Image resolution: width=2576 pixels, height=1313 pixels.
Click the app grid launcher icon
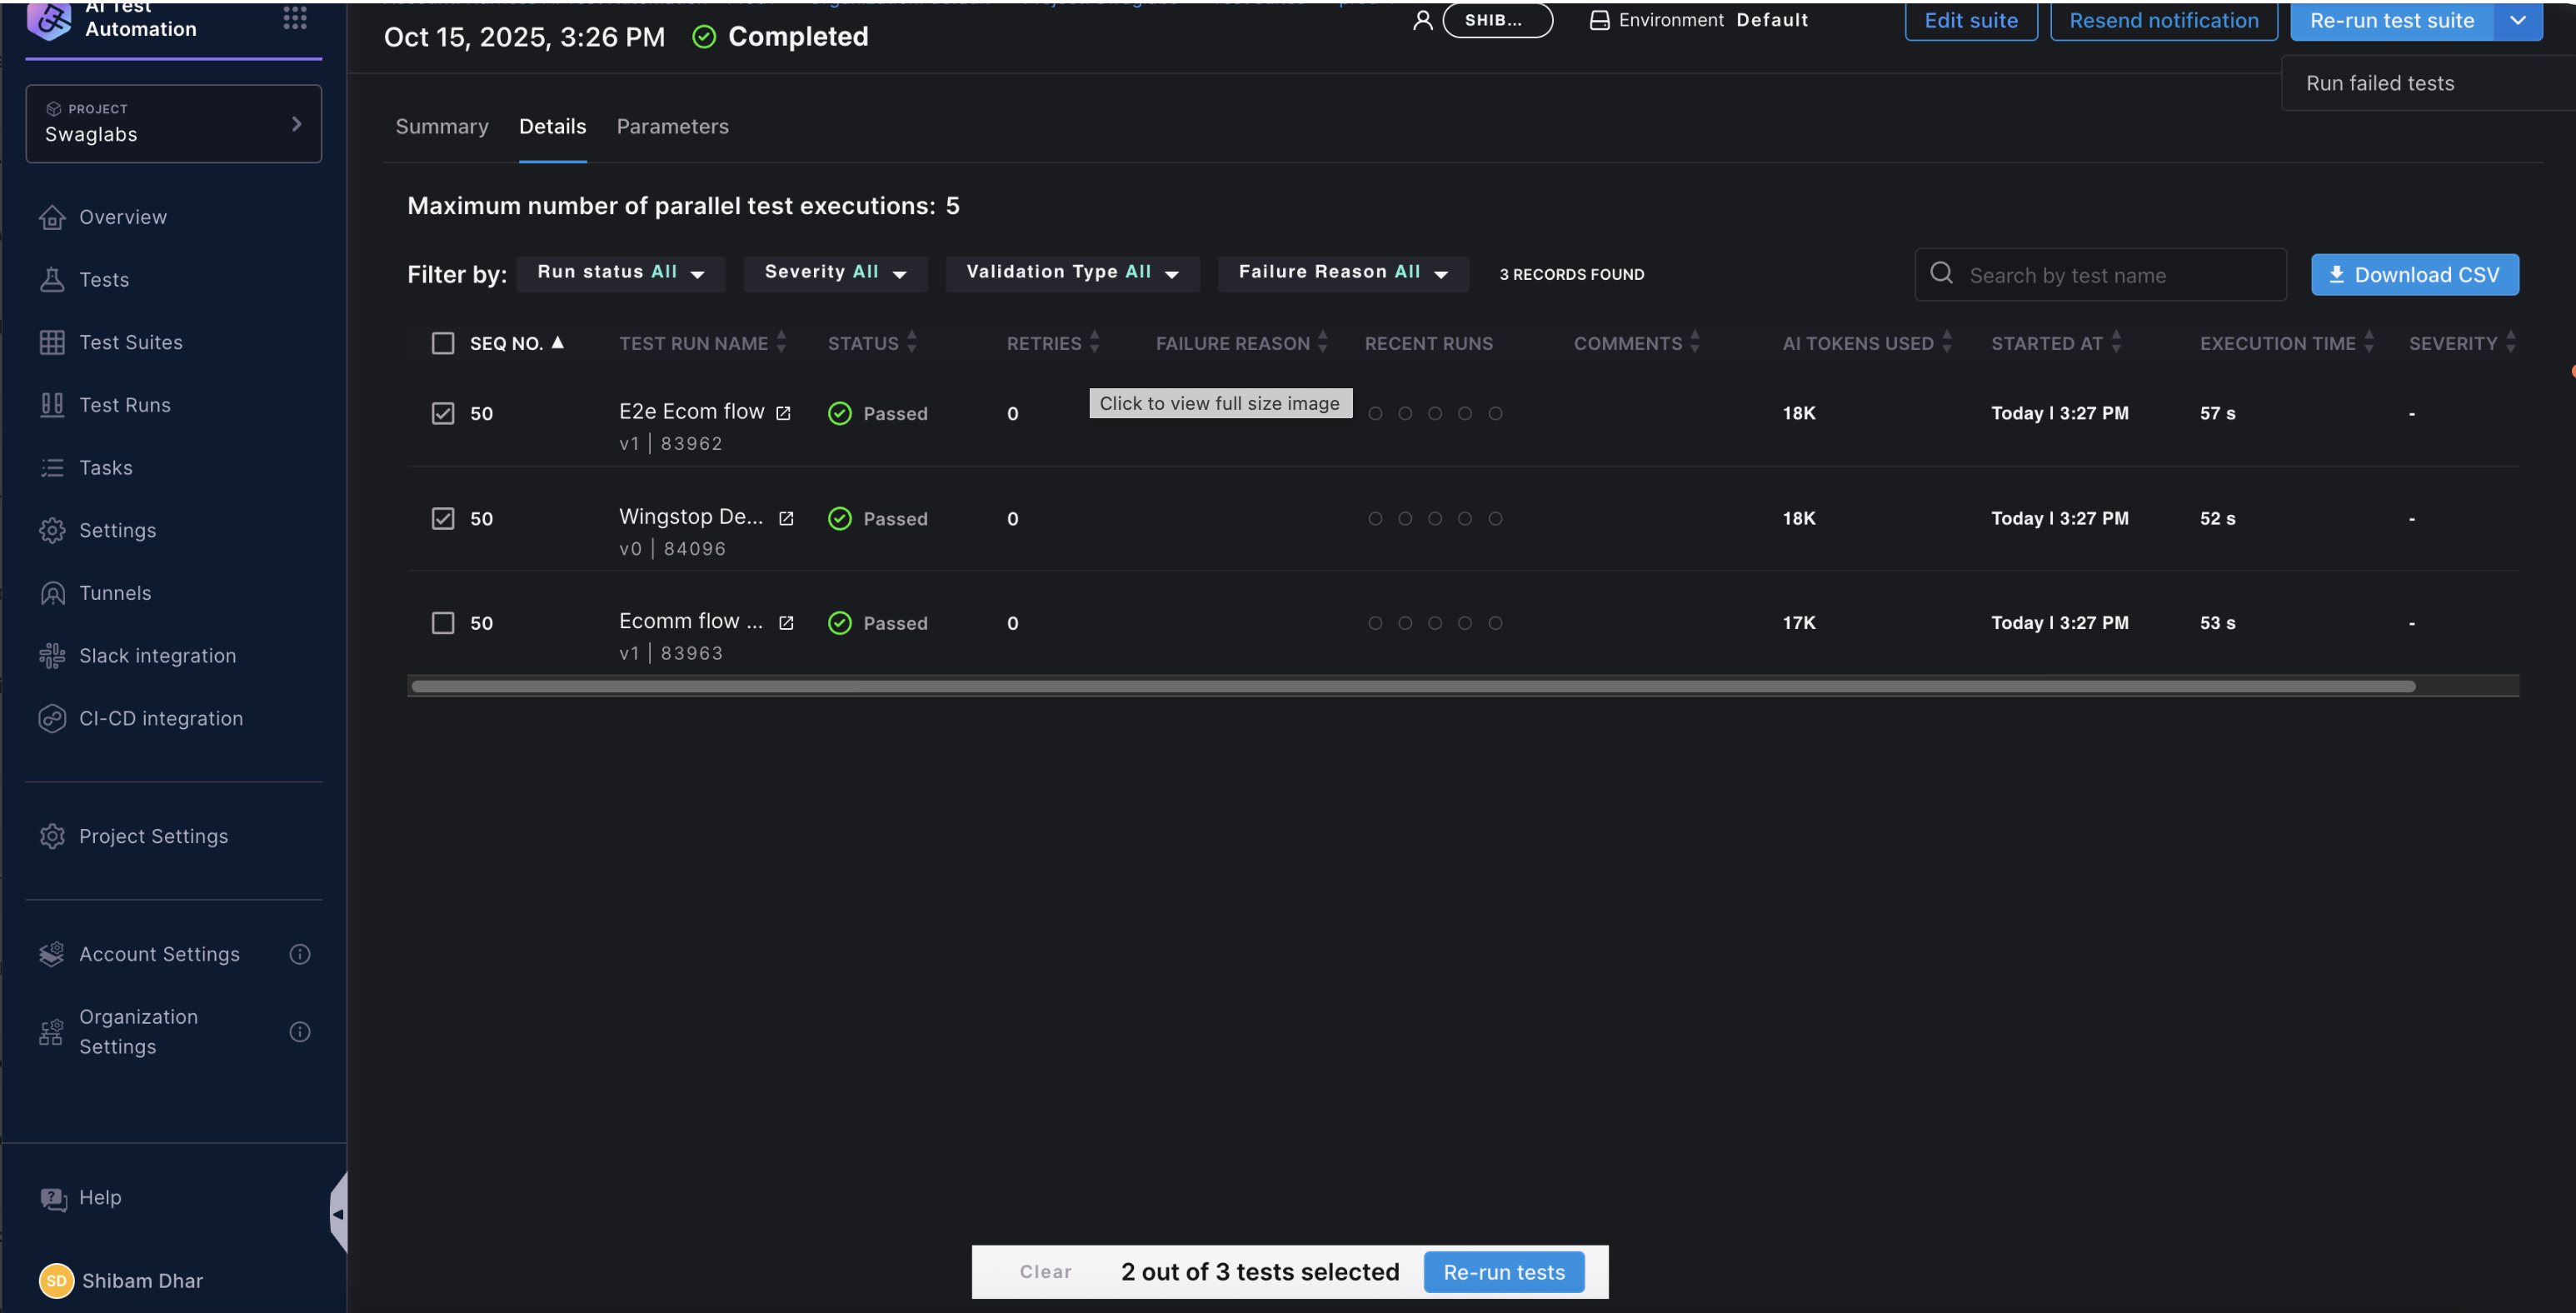294,17
